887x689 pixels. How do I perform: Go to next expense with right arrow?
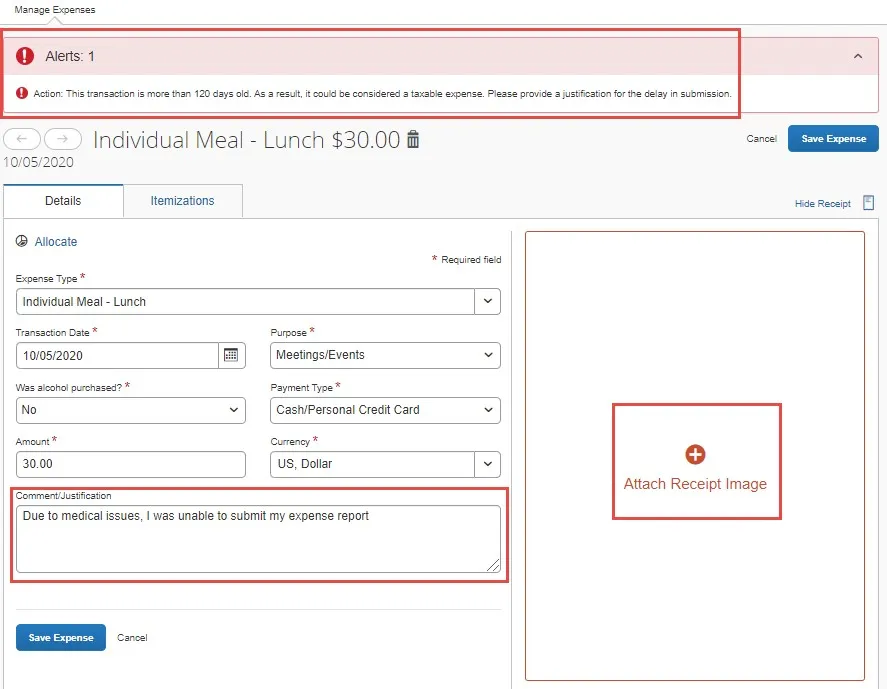pyautogui.click(x=63, y=139)
